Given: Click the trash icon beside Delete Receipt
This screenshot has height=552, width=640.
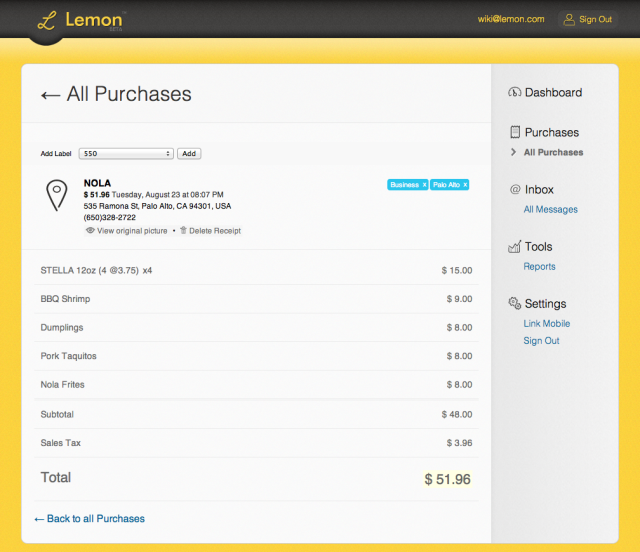Looking at the screenshot, I should tap(183, 231).
